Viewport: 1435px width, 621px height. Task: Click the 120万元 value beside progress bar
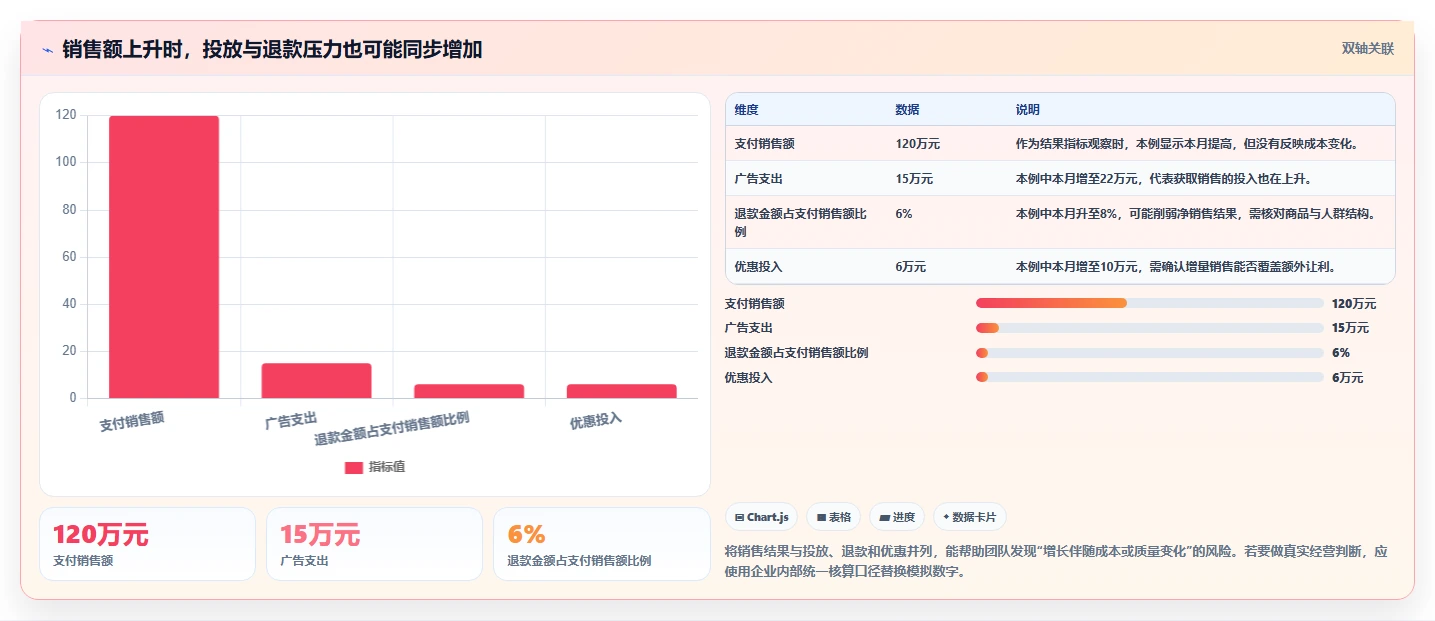(x=1354, y=304)
